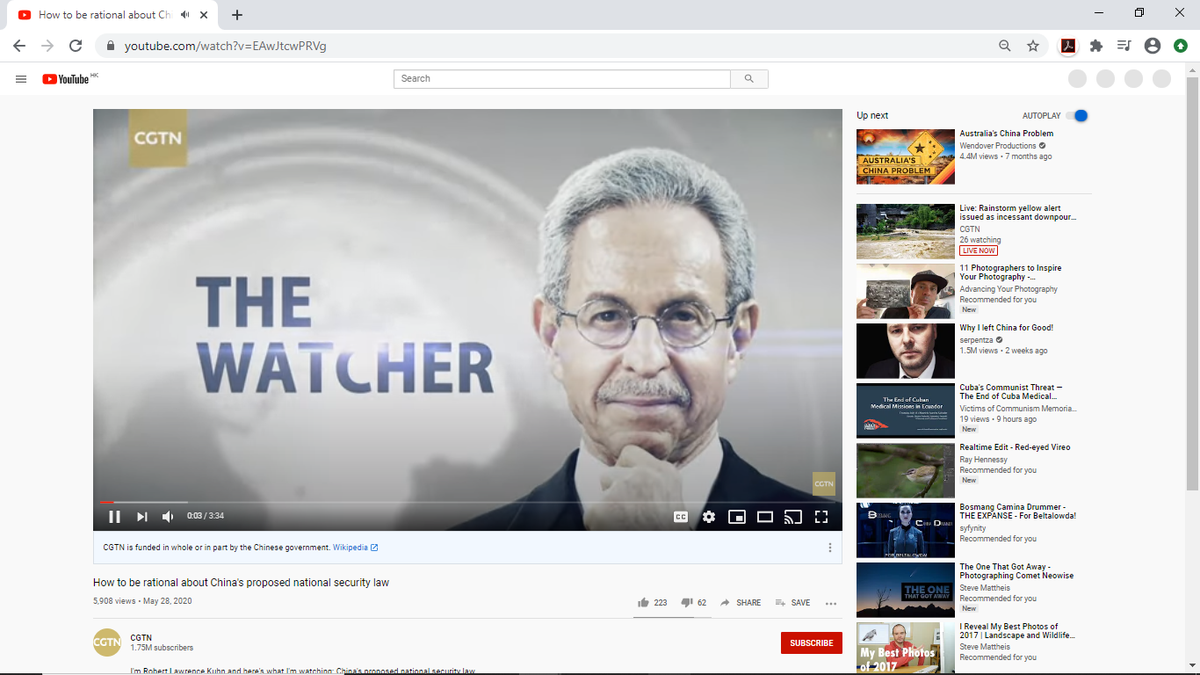Reload the current page
1200x675 pixels.
coord(75,46)
